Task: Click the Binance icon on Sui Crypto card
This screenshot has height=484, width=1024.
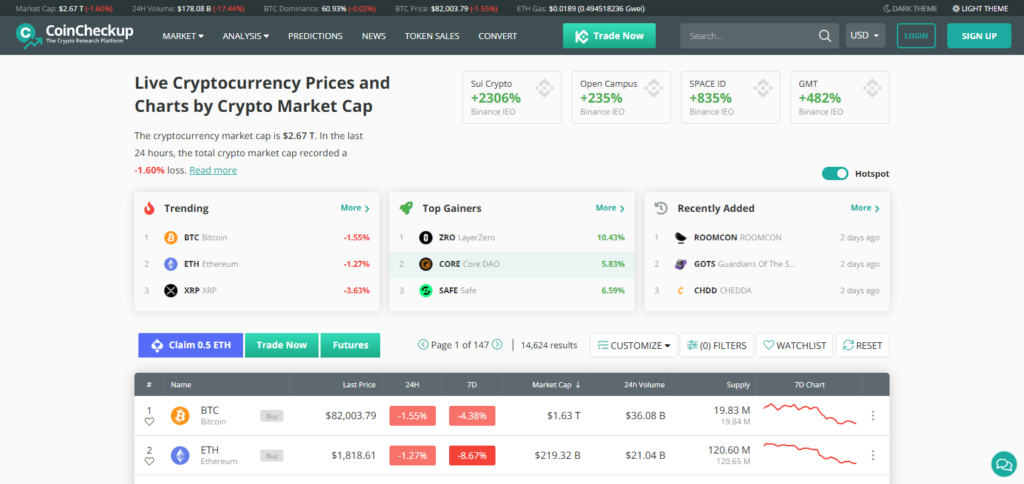Action: tap(545, 88)
